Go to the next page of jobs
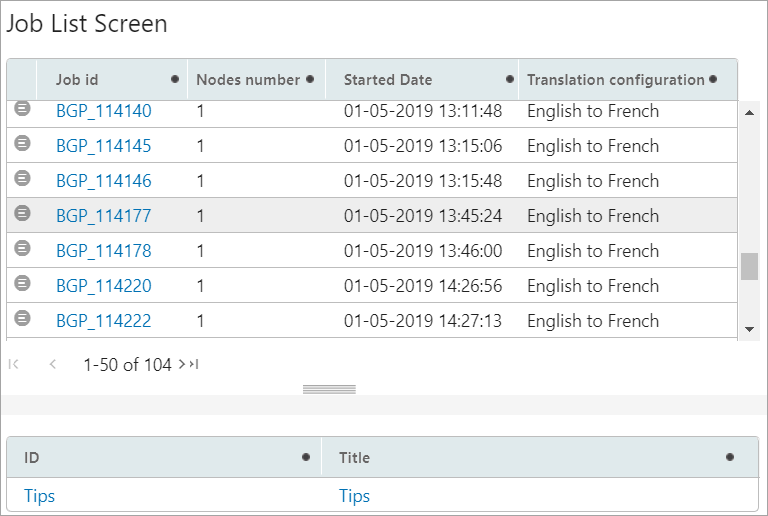 (182, 365)
